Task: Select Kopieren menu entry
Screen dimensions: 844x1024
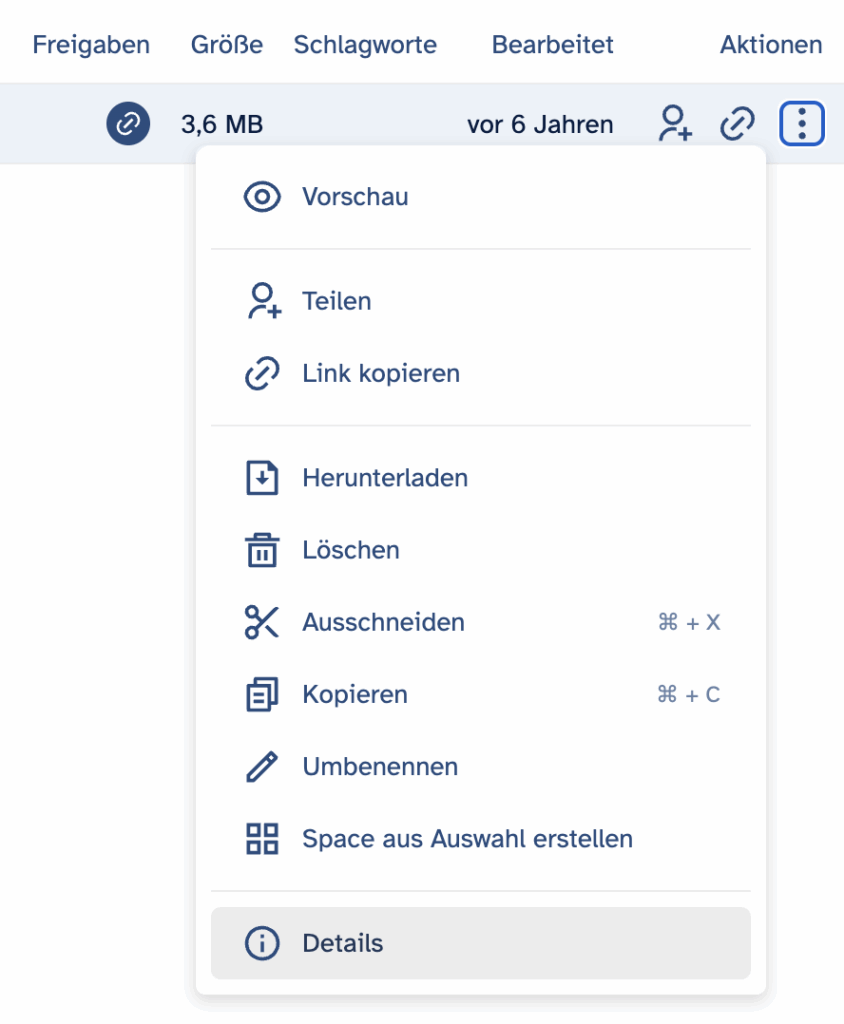Action: tap(481, 694)
